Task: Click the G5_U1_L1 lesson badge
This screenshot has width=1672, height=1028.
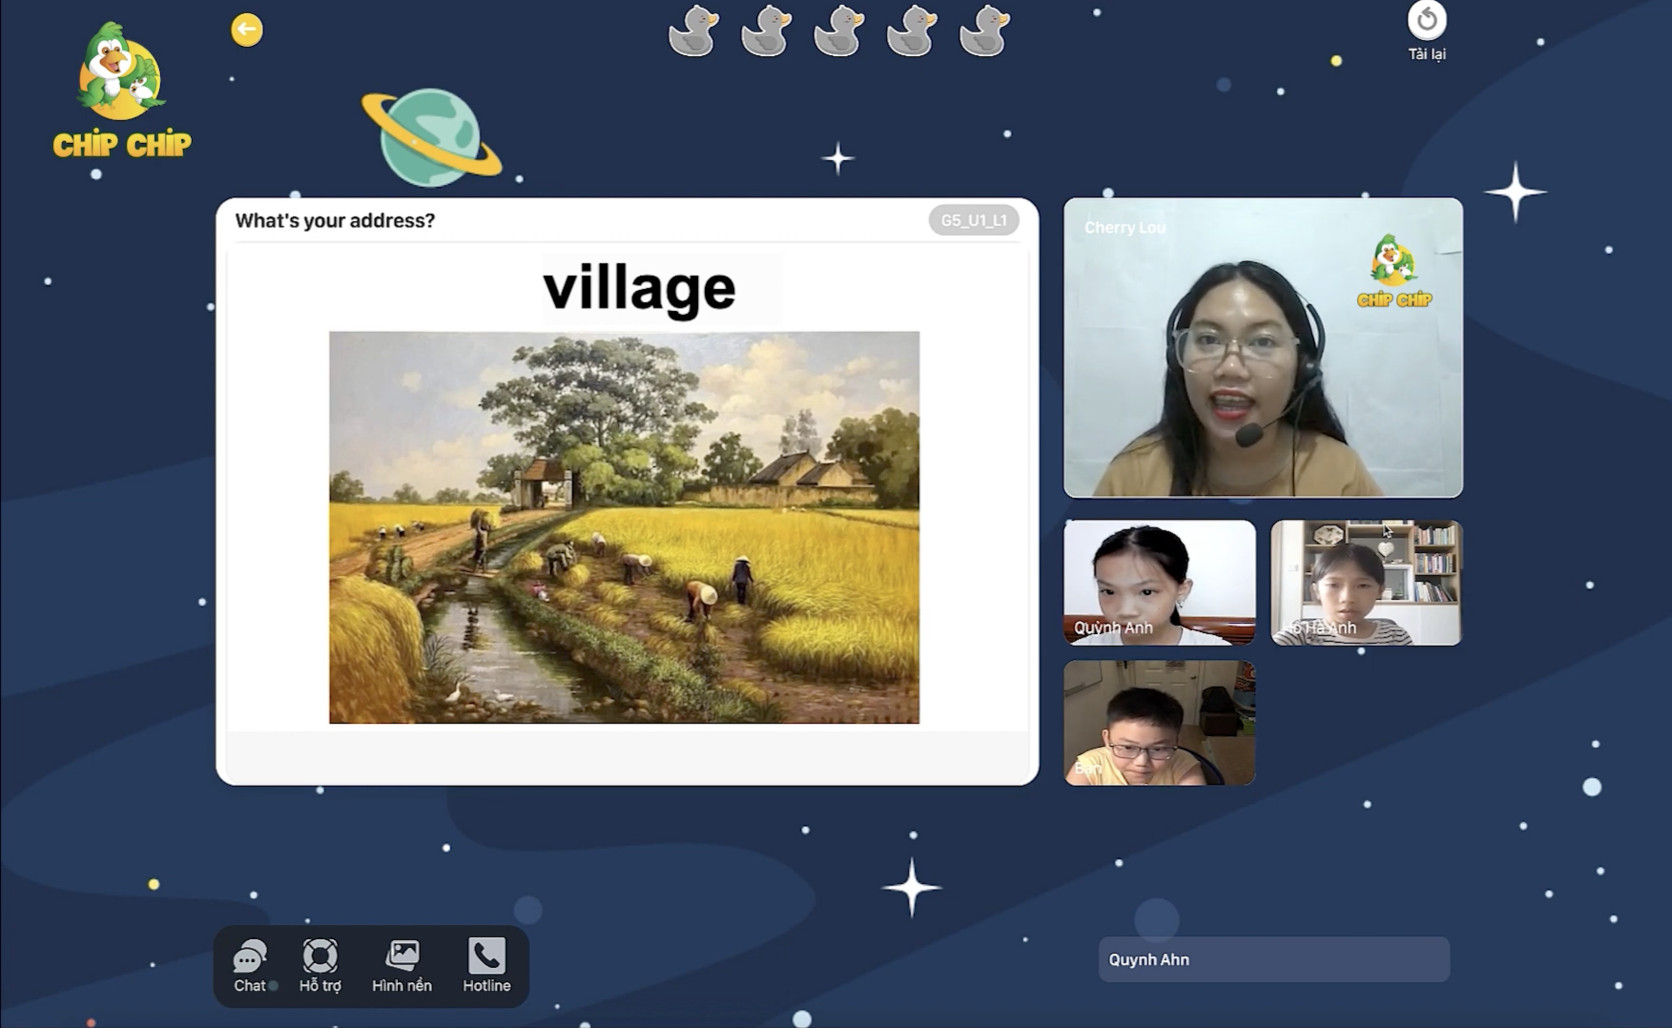Action: 973,220
